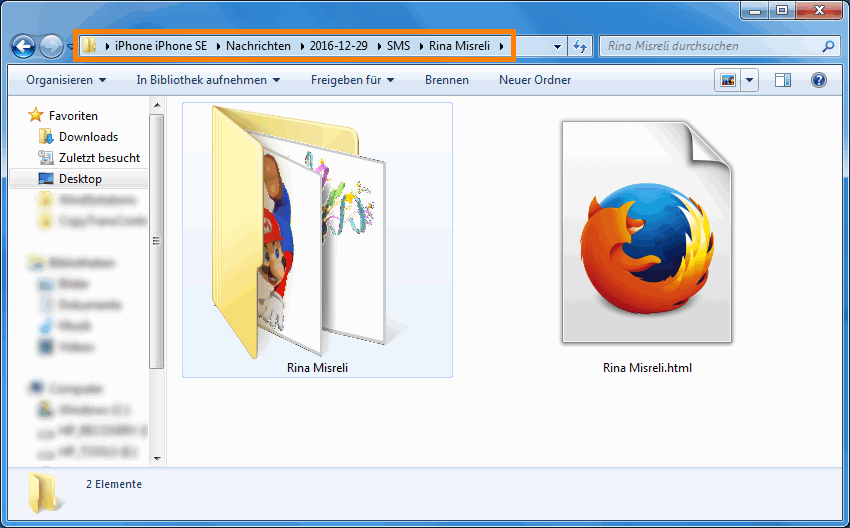
Task: Click the sidebar vertical scrollbar thumb
Action: pos(157,241)
